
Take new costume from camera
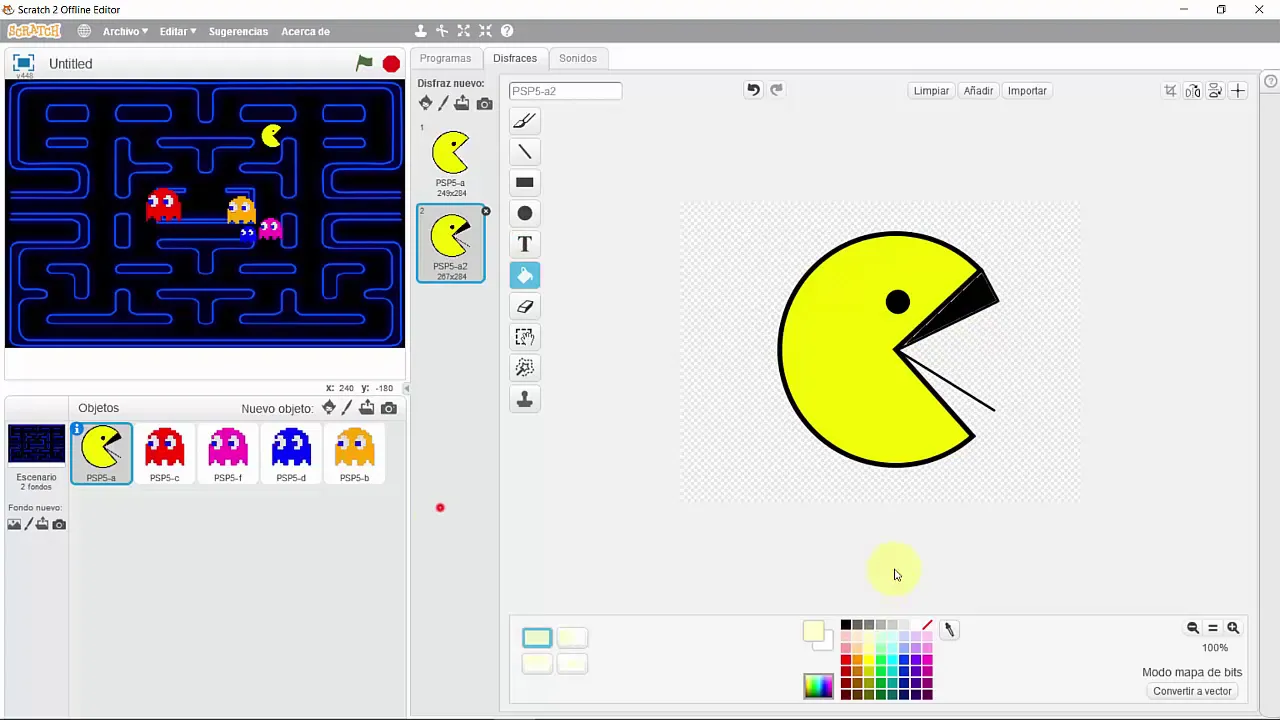(x=484, y=104)
